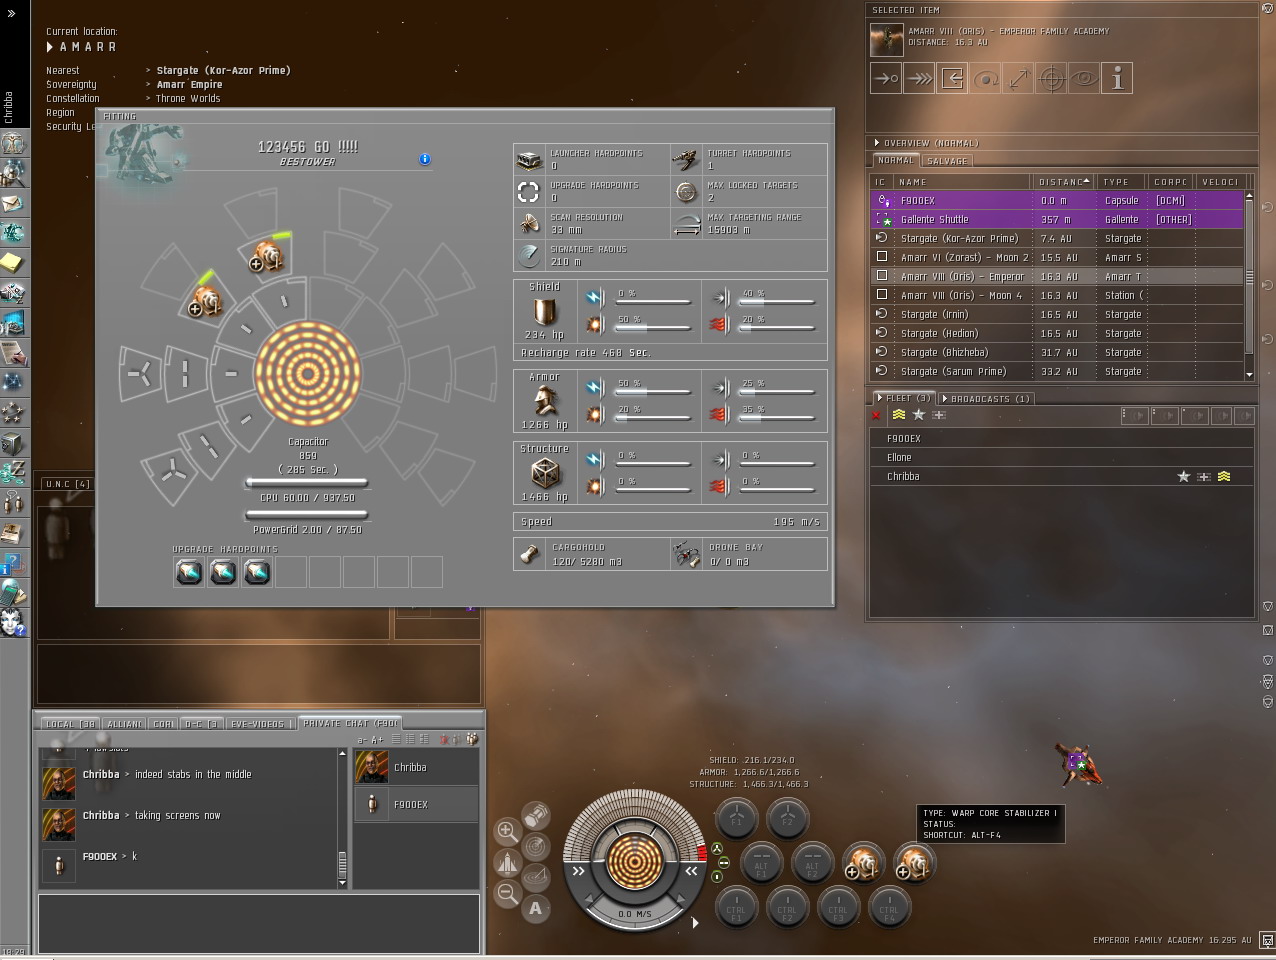
Task: Switch to Local chat tab
Action: [x=70, y=723]
